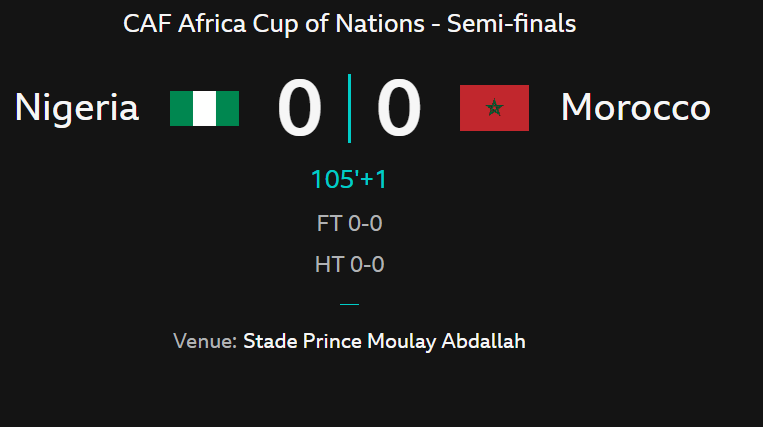This screenshot has width=763, height=427.
Task: Select the Nigeria team name
Action: point(77,108)
